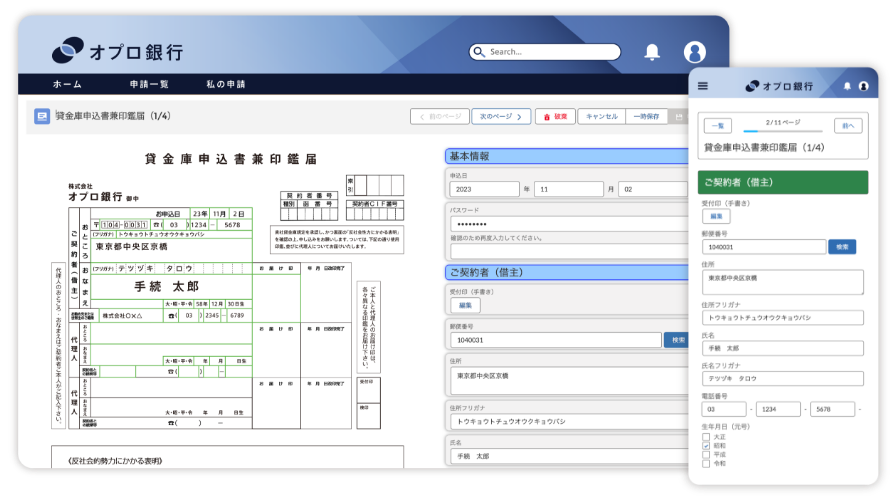Click the mobile page progress bar
This screenshot has height=501, width=896.
click(782, 130)
